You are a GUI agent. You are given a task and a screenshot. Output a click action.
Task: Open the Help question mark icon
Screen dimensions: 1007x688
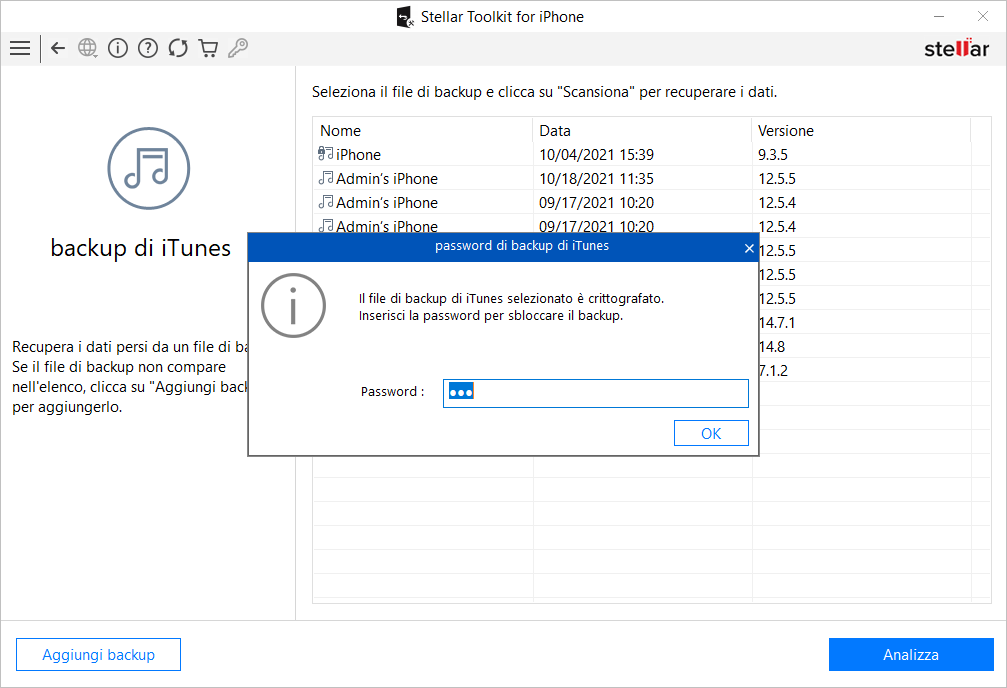point(148,48)
